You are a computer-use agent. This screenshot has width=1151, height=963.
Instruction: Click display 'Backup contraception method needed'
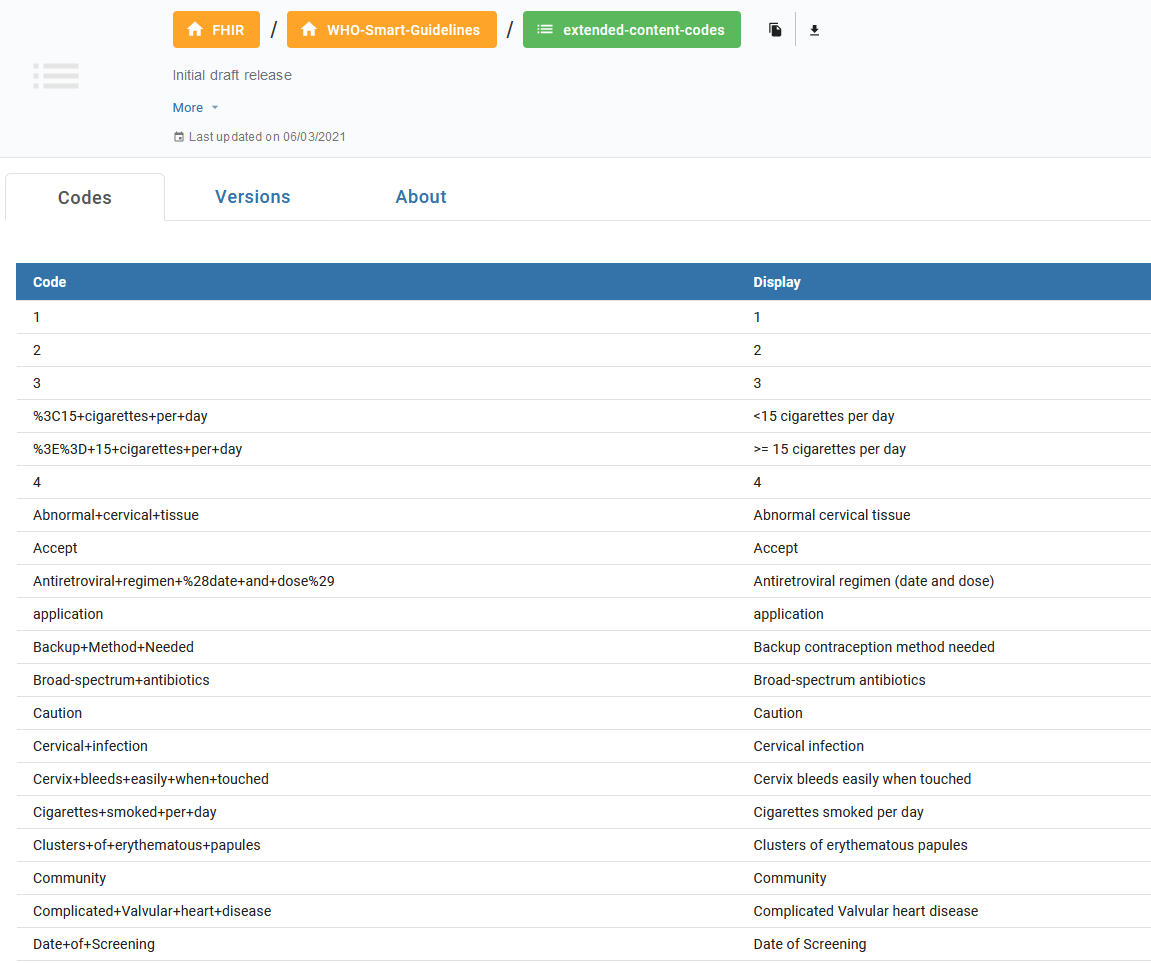pyautogui.click(x=874, y=647)
